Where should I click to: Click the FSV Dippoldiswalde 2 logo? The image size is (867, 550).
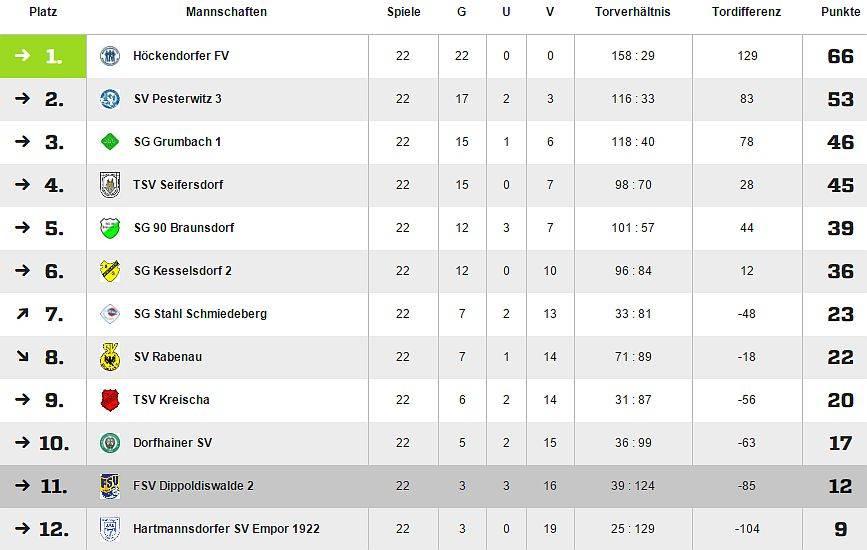[x=110, y=486]
